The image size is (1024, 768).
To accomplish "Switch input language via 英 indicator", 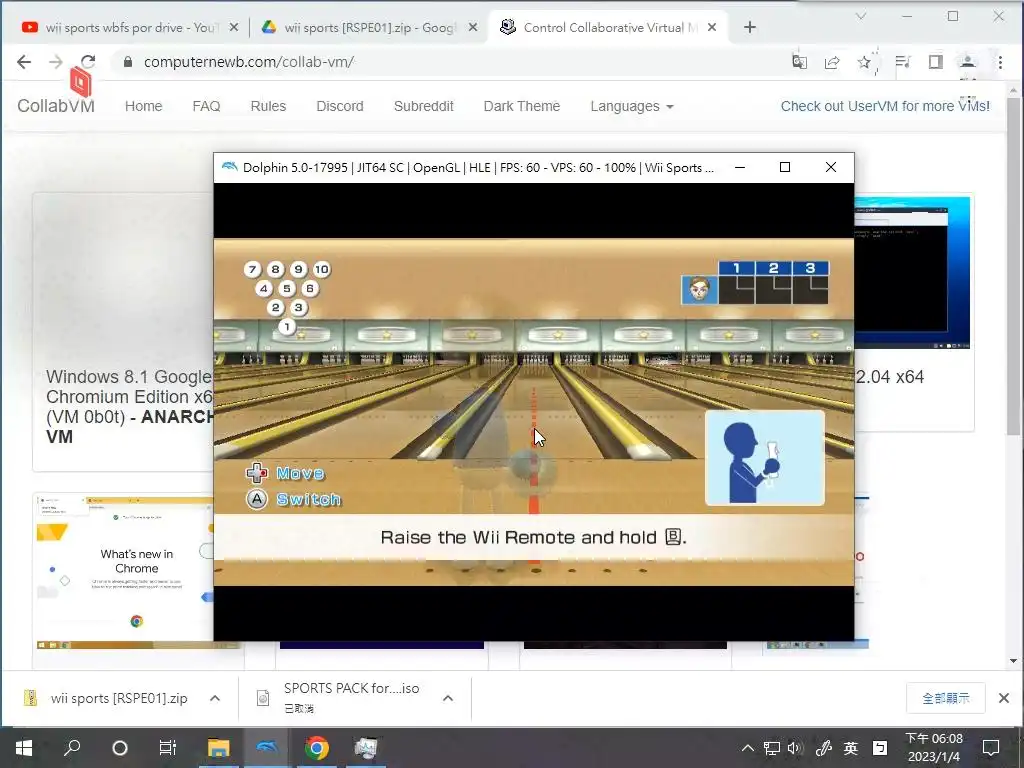I will tap(850, 748).
